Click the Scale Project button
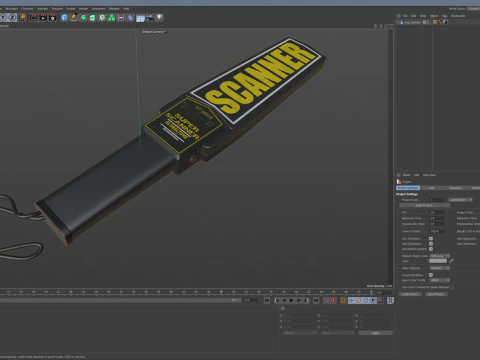The image size is (480, 360). pos(424,205)
